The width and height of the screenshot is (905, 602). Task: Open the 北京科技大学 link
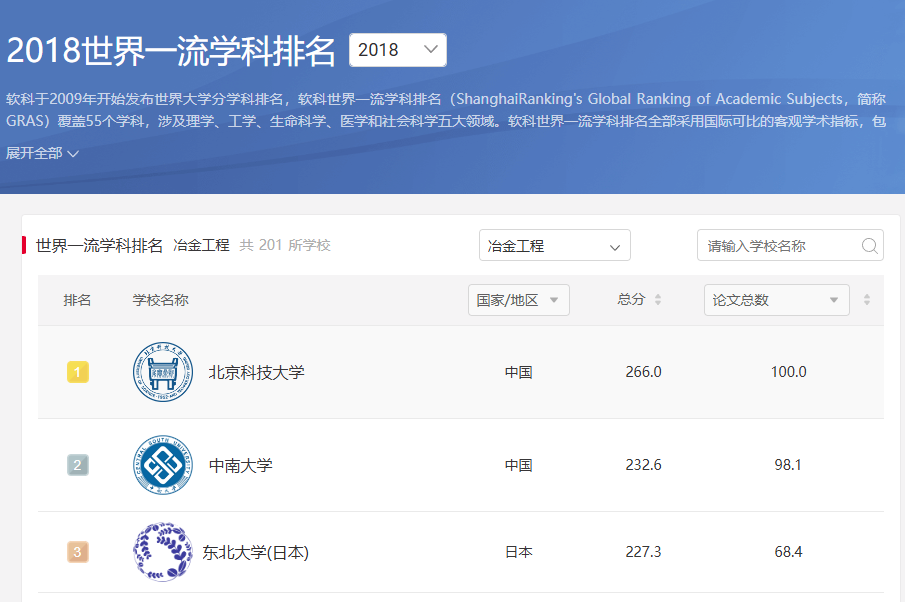point(256,373)
